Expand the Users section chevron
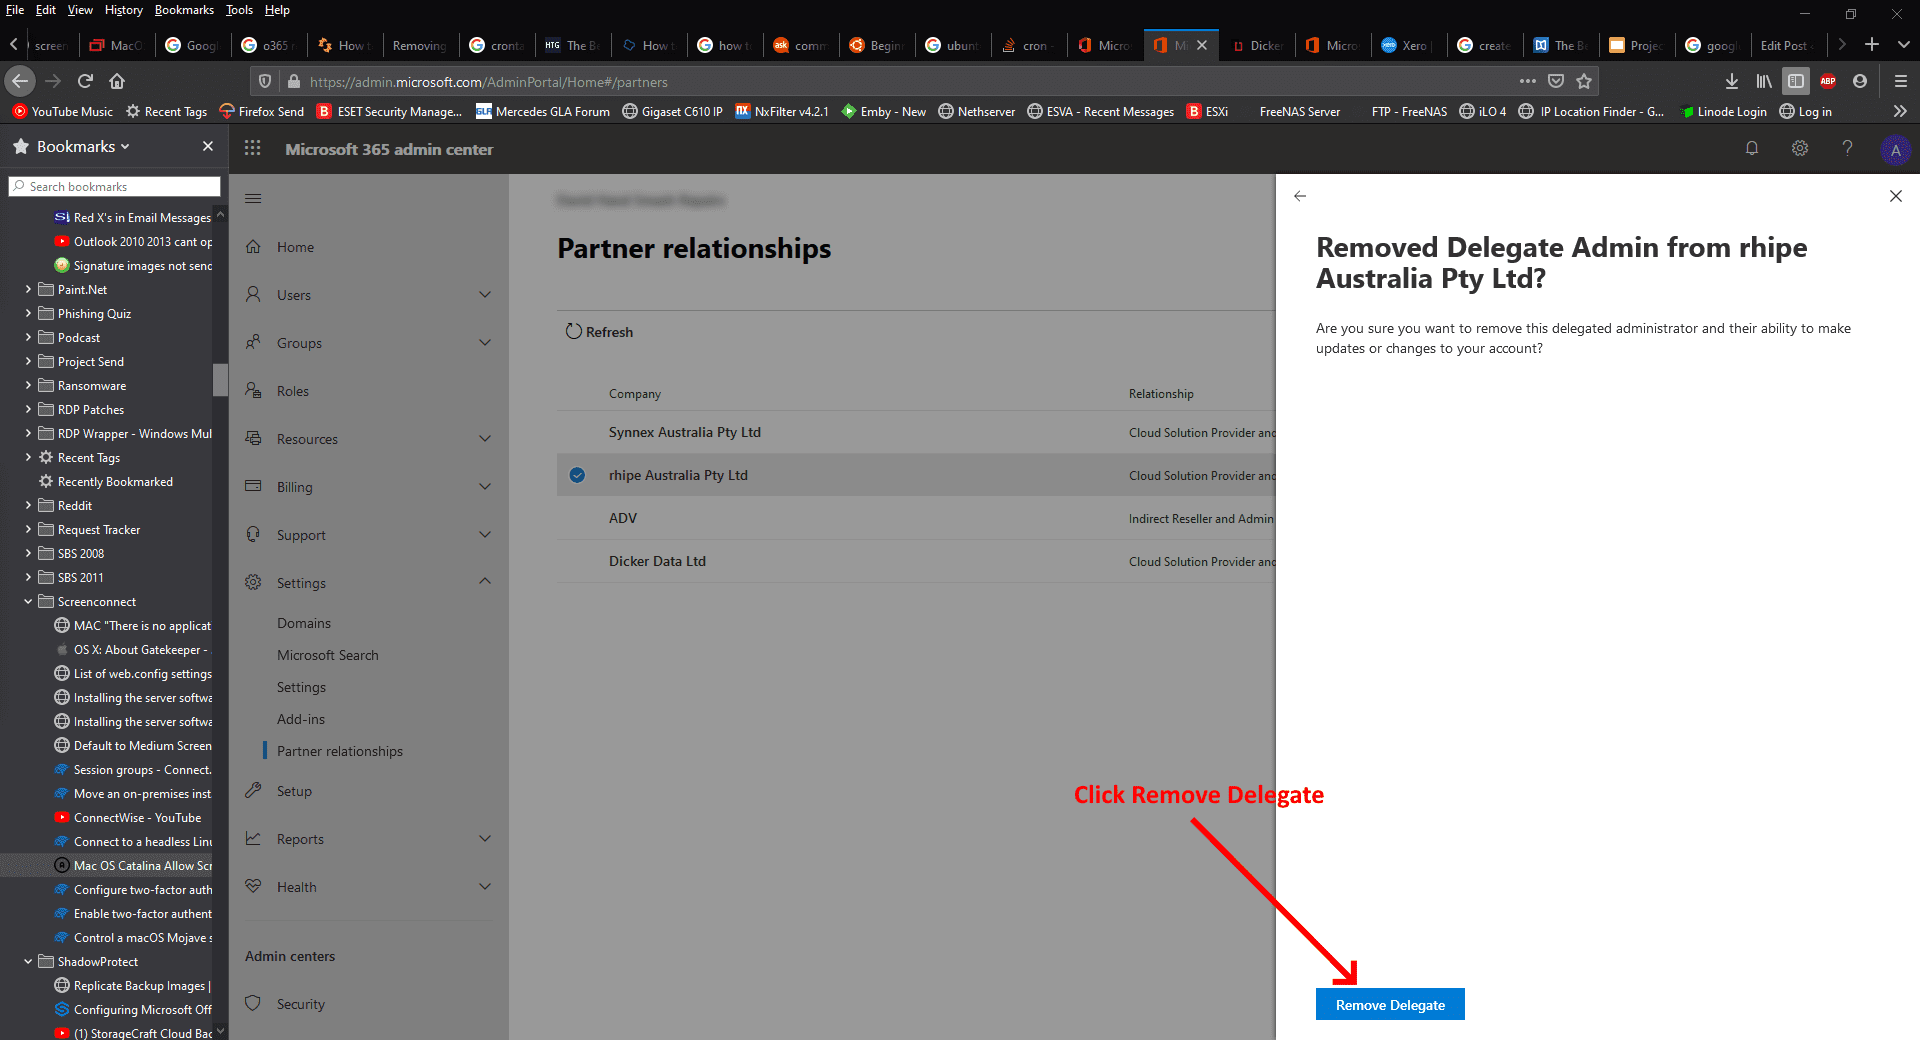Viewport: 1920px width, 1040px height. point(485,294)
